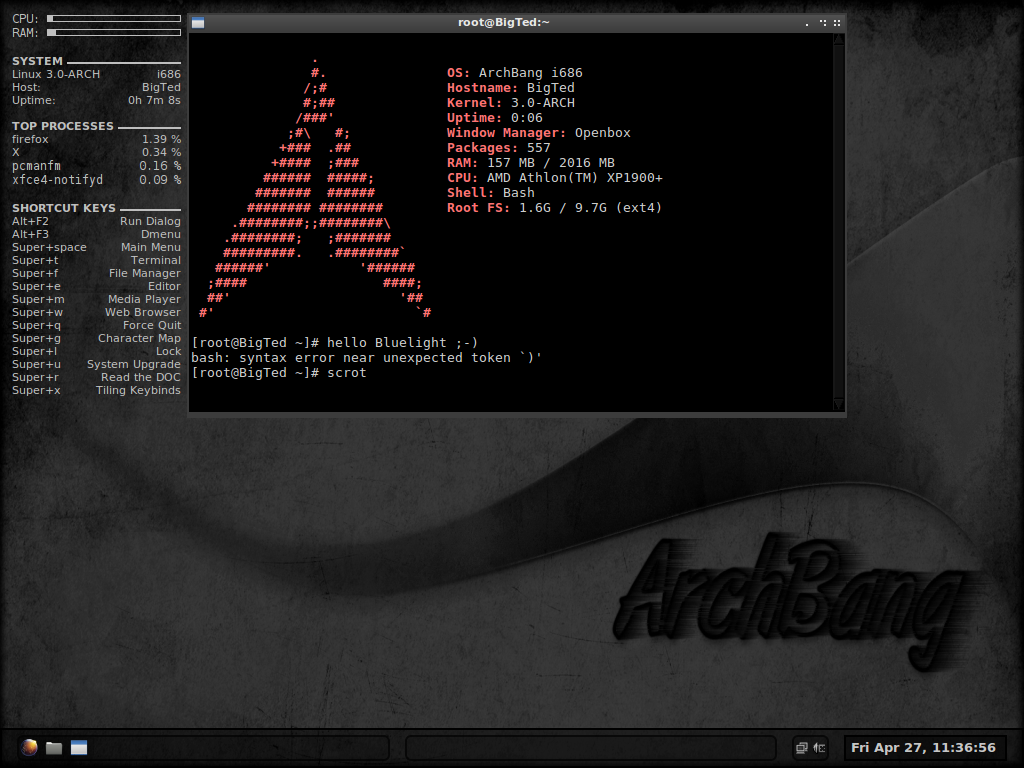
Task: Click 'Root FS: 1.6G / 9.7G (ext4)' line
Action: point(554,208)
